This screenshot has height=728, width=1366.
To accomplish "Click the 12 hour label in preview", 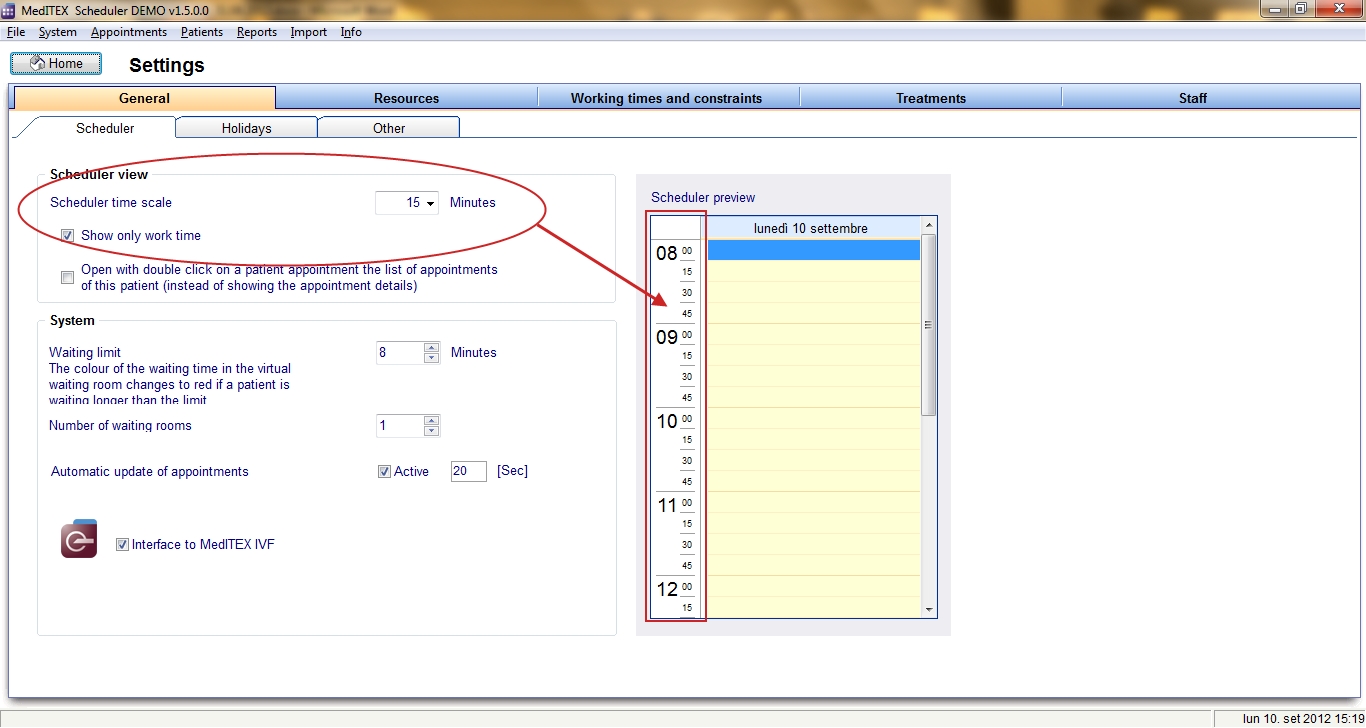I will 667,590.
